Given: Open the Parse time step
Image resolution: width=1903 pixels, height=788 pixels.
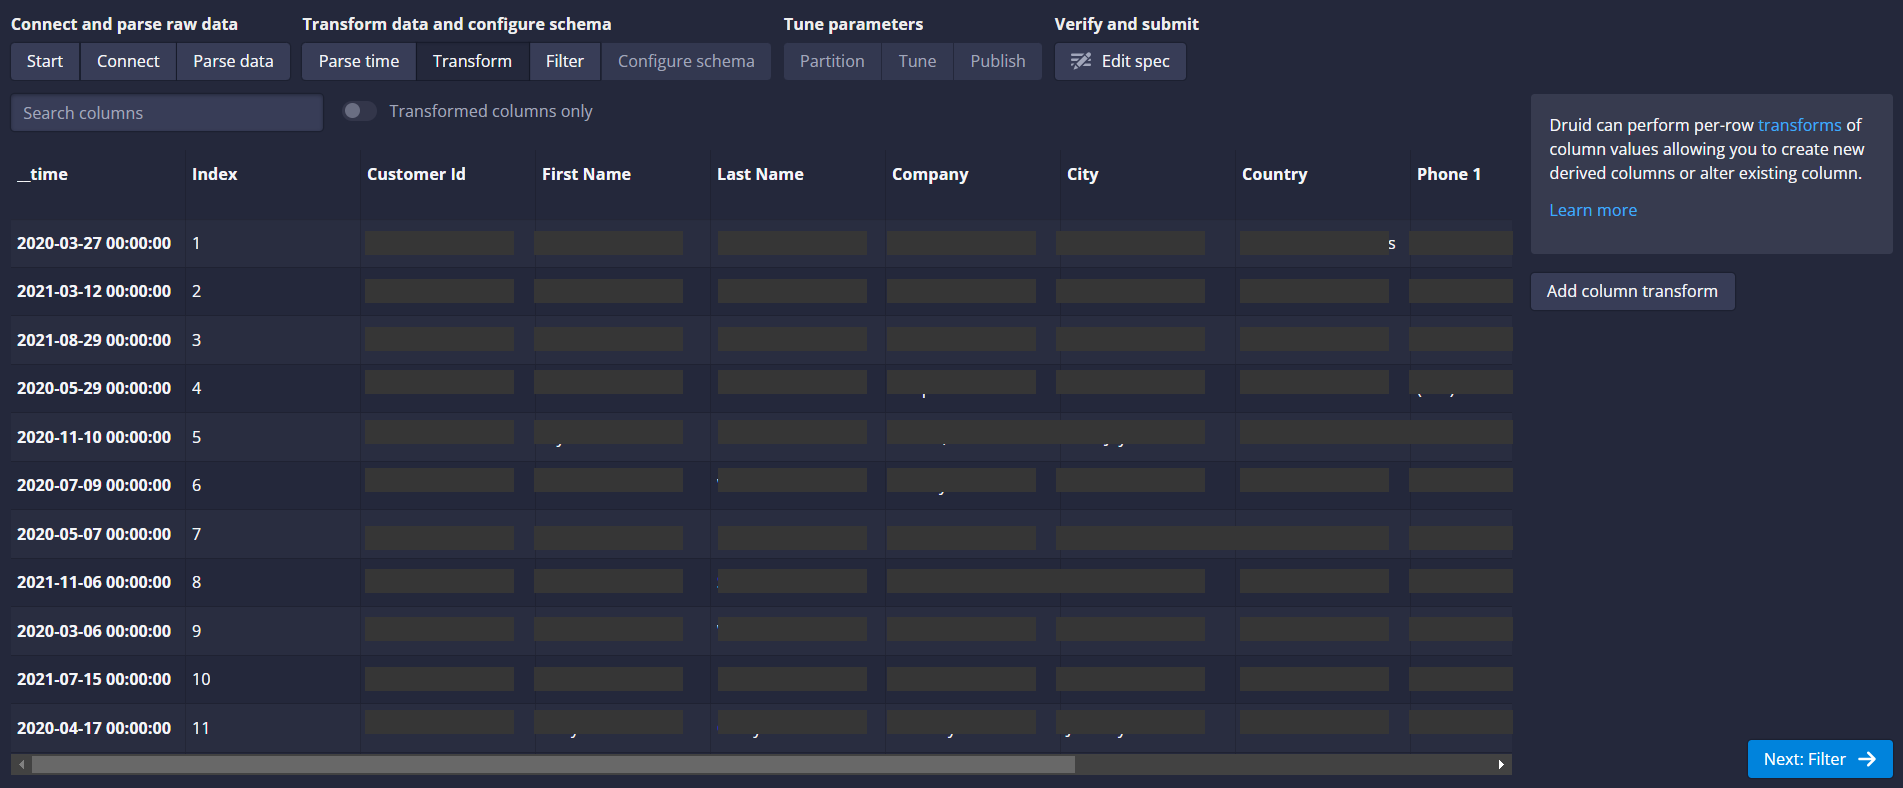Looking at the screenshot, I should [359, 61].
